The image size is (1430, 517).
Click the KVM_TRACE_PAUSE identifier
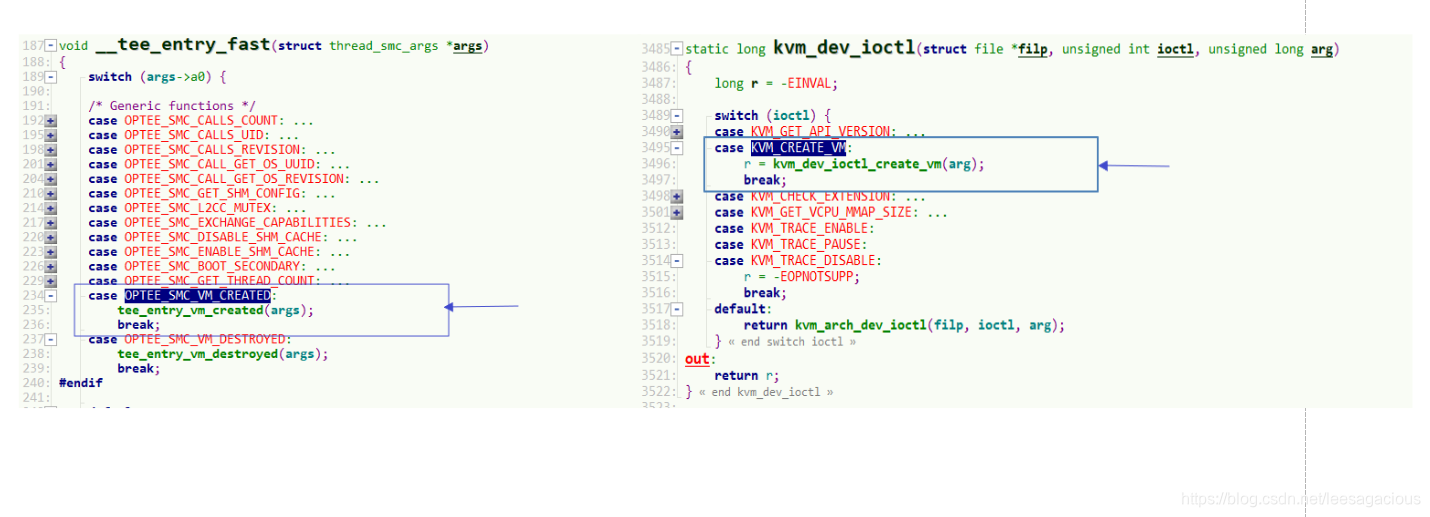pos(806,245)
